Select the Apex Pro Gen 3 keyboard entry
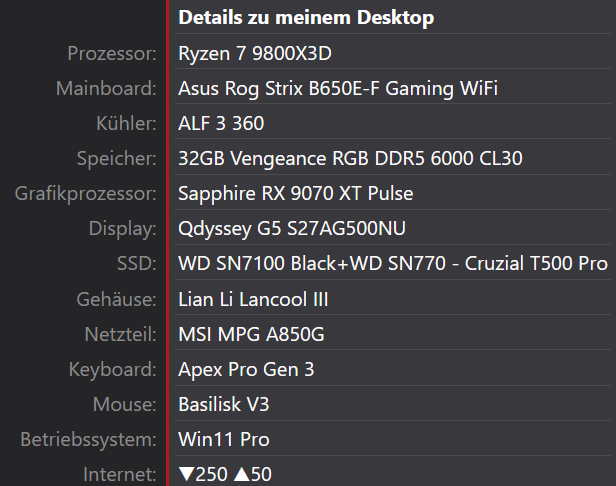 click(246, 369)
